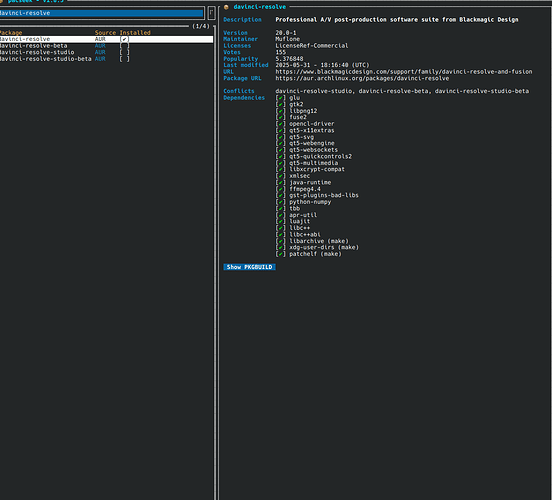This screenshot has width=552, height=500.
Task: Click the check mark beside patchelf (make)
Action: 281,254
